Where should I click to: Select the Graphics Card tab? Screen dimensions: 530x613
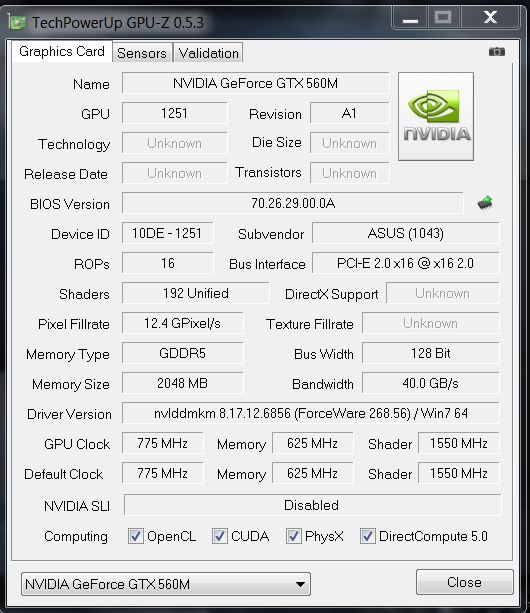pyautogui.click(x=62, y=51)
